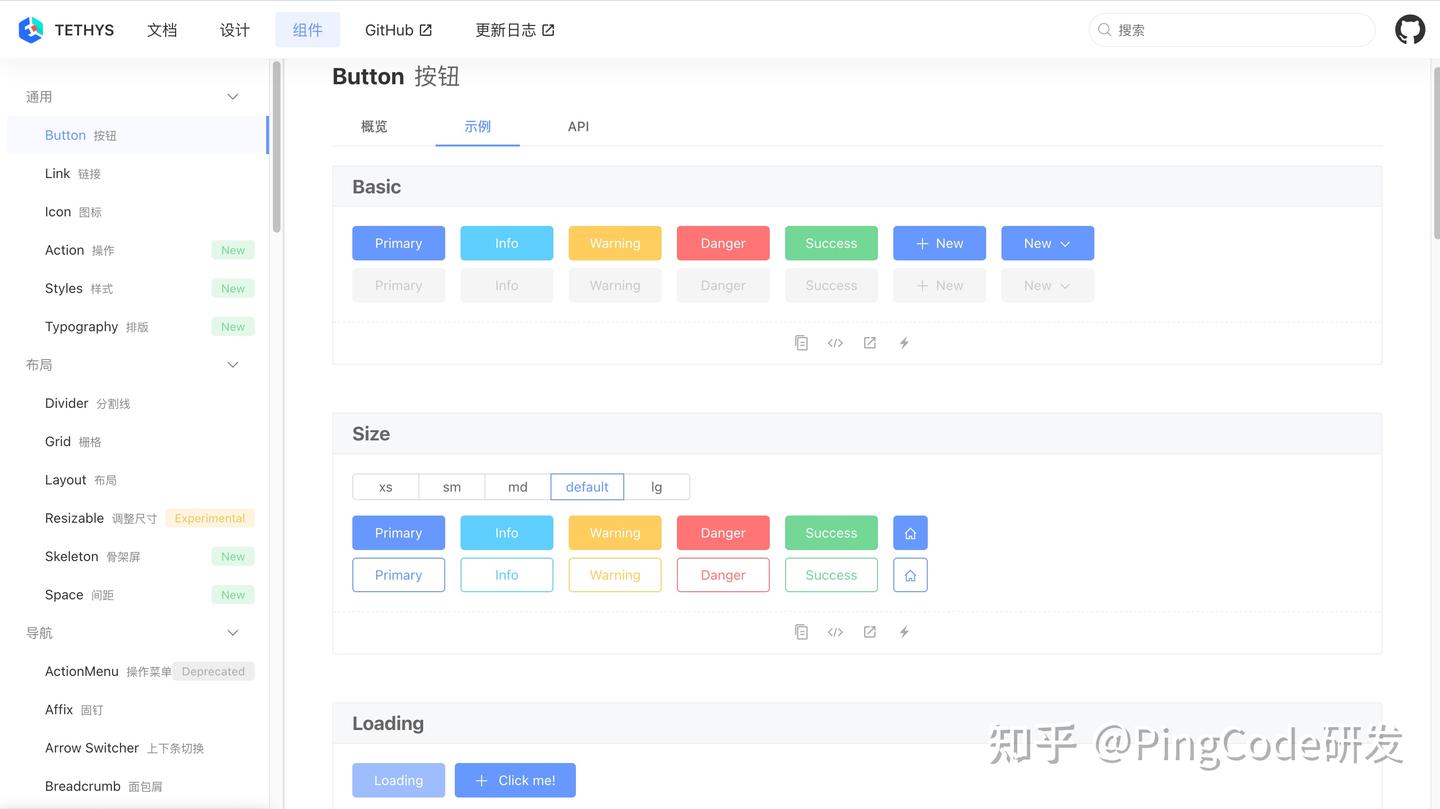1440x809 pixels.
Task: Open the GitHub text link in navbar
Action: tap(398, 30)
